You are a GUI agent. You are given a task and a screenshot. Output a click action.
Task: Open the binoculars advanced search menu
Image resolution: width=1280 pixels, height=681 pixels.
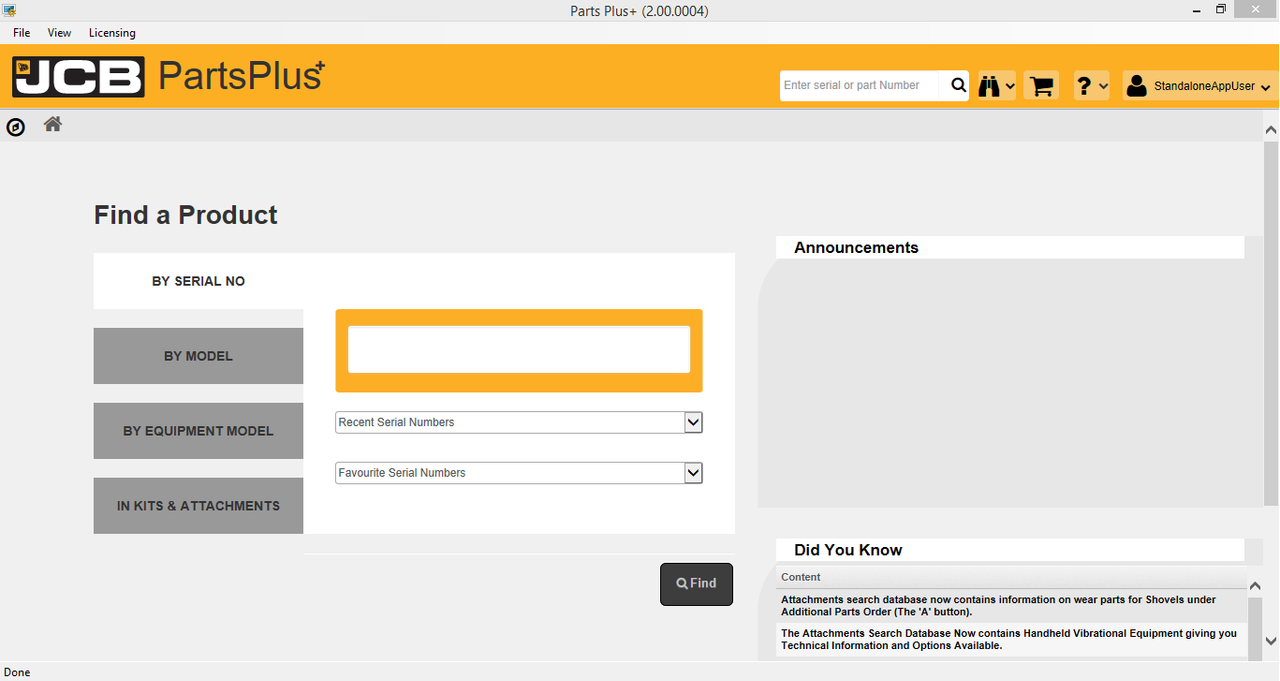click(996, 86)
